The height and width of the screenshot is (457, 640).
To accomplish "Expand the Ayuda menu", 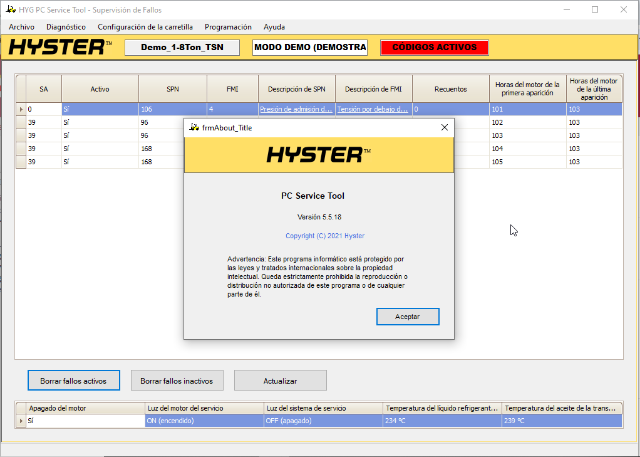I will [273, 27].
